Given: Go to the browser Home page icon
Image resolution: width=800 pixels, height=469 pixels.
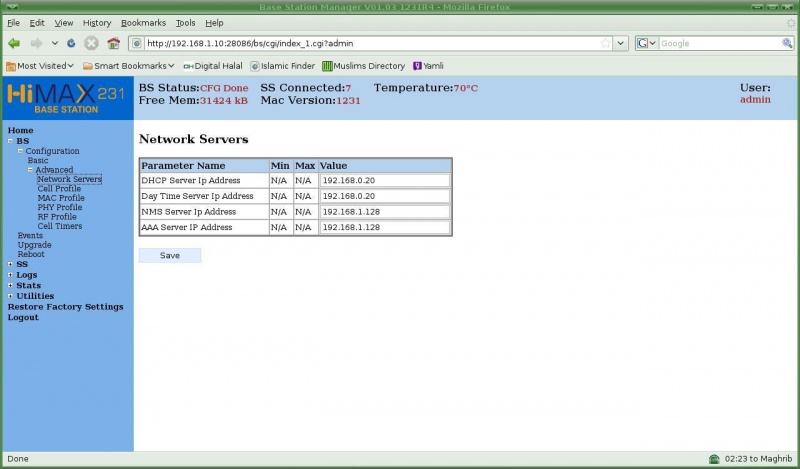Looking at the screenshot, I should pyautogui.click(x=113, y=43).
